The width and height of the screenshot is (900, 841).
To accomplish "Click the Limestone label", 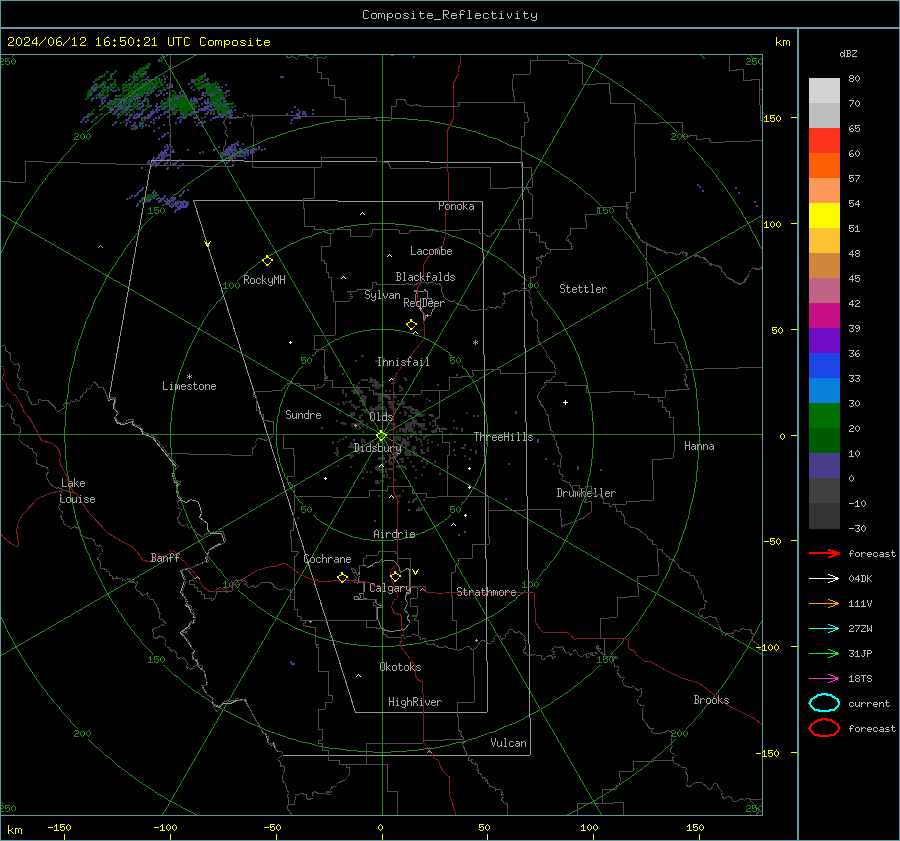I will click(x=189, y=386).
